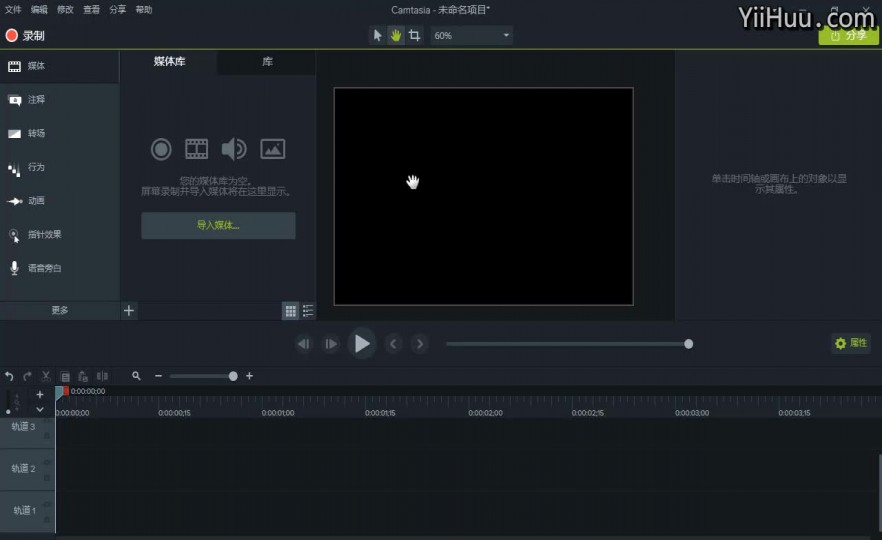Click the film strip video icon in media bin
The width and height of the screenshot is (882, 540).
click(x=197, y=149)
